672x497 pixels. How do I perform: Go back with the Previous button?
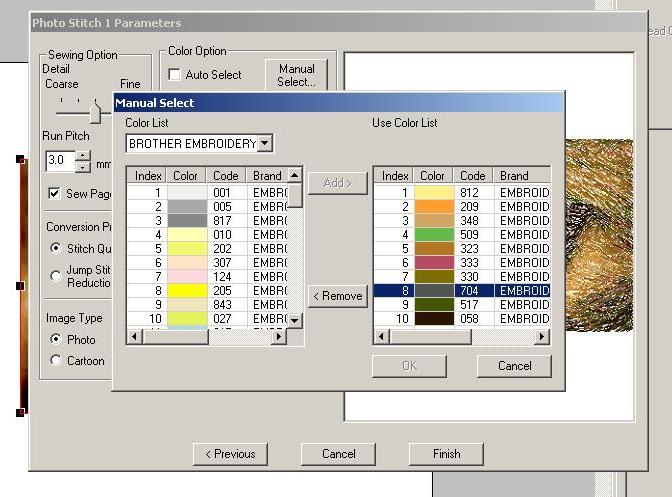[230, 454]
